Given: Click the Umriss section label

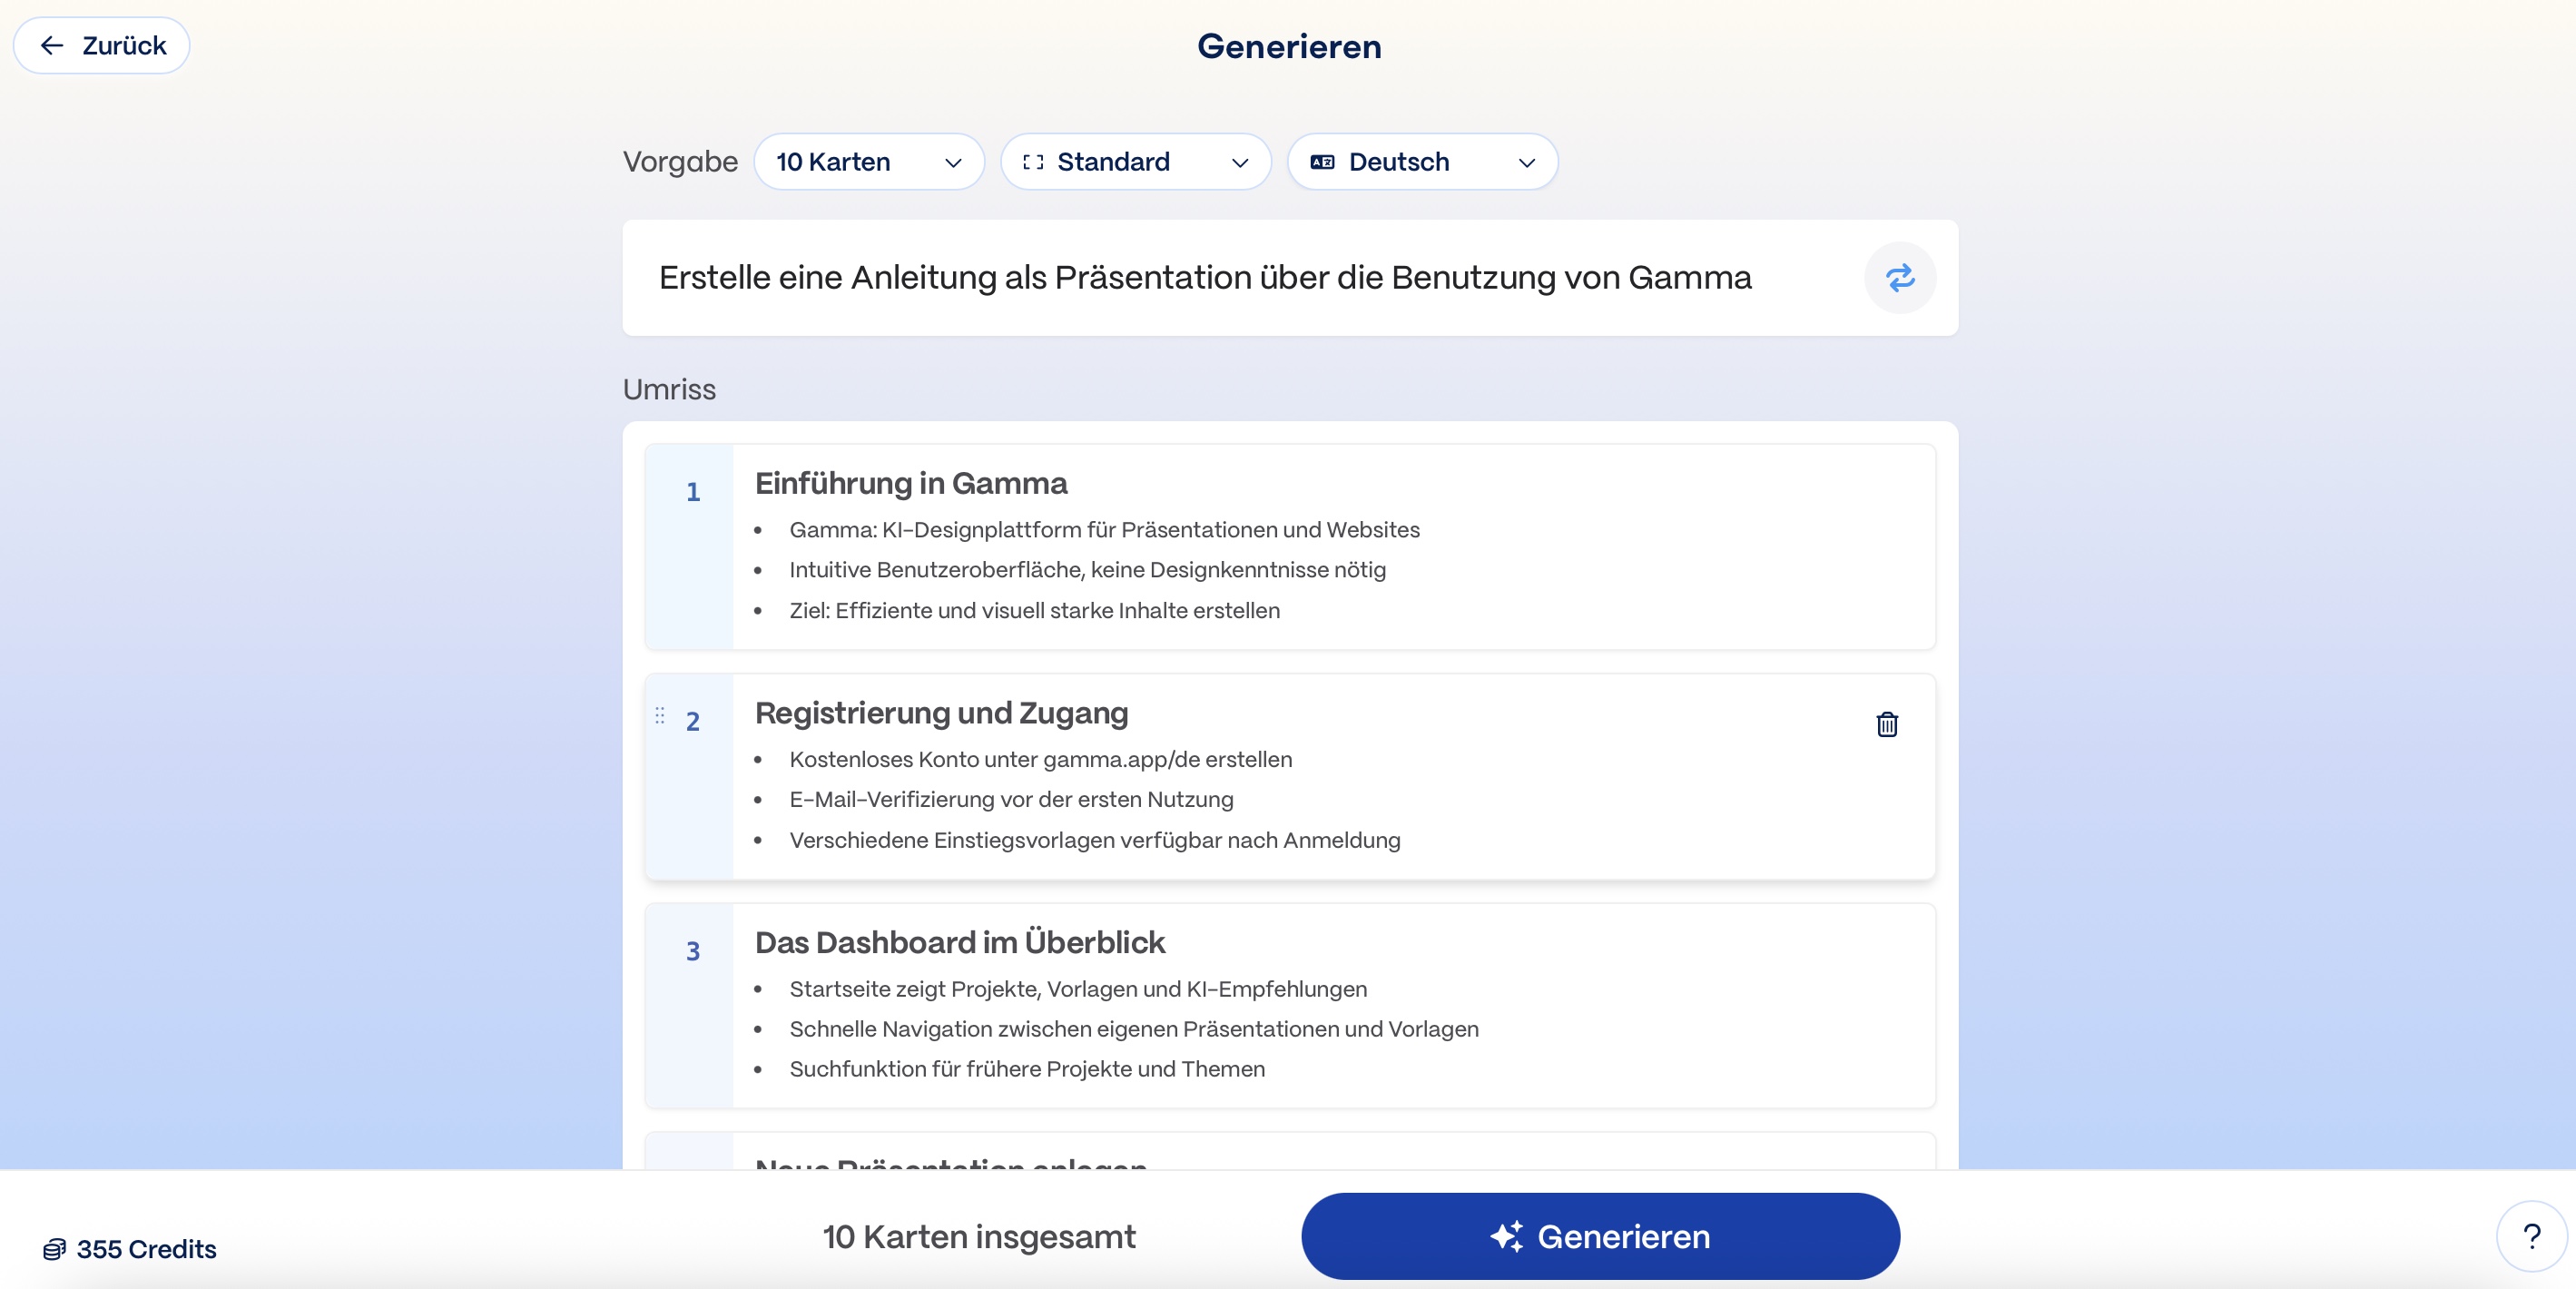Looking at the screenshot, I should 669,389.
